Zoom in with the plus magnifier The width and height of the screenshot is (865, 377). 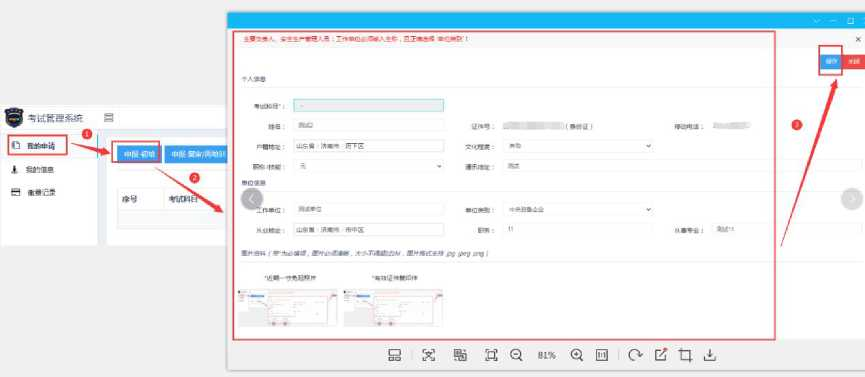pyautogui.click(x=576, y=355)
